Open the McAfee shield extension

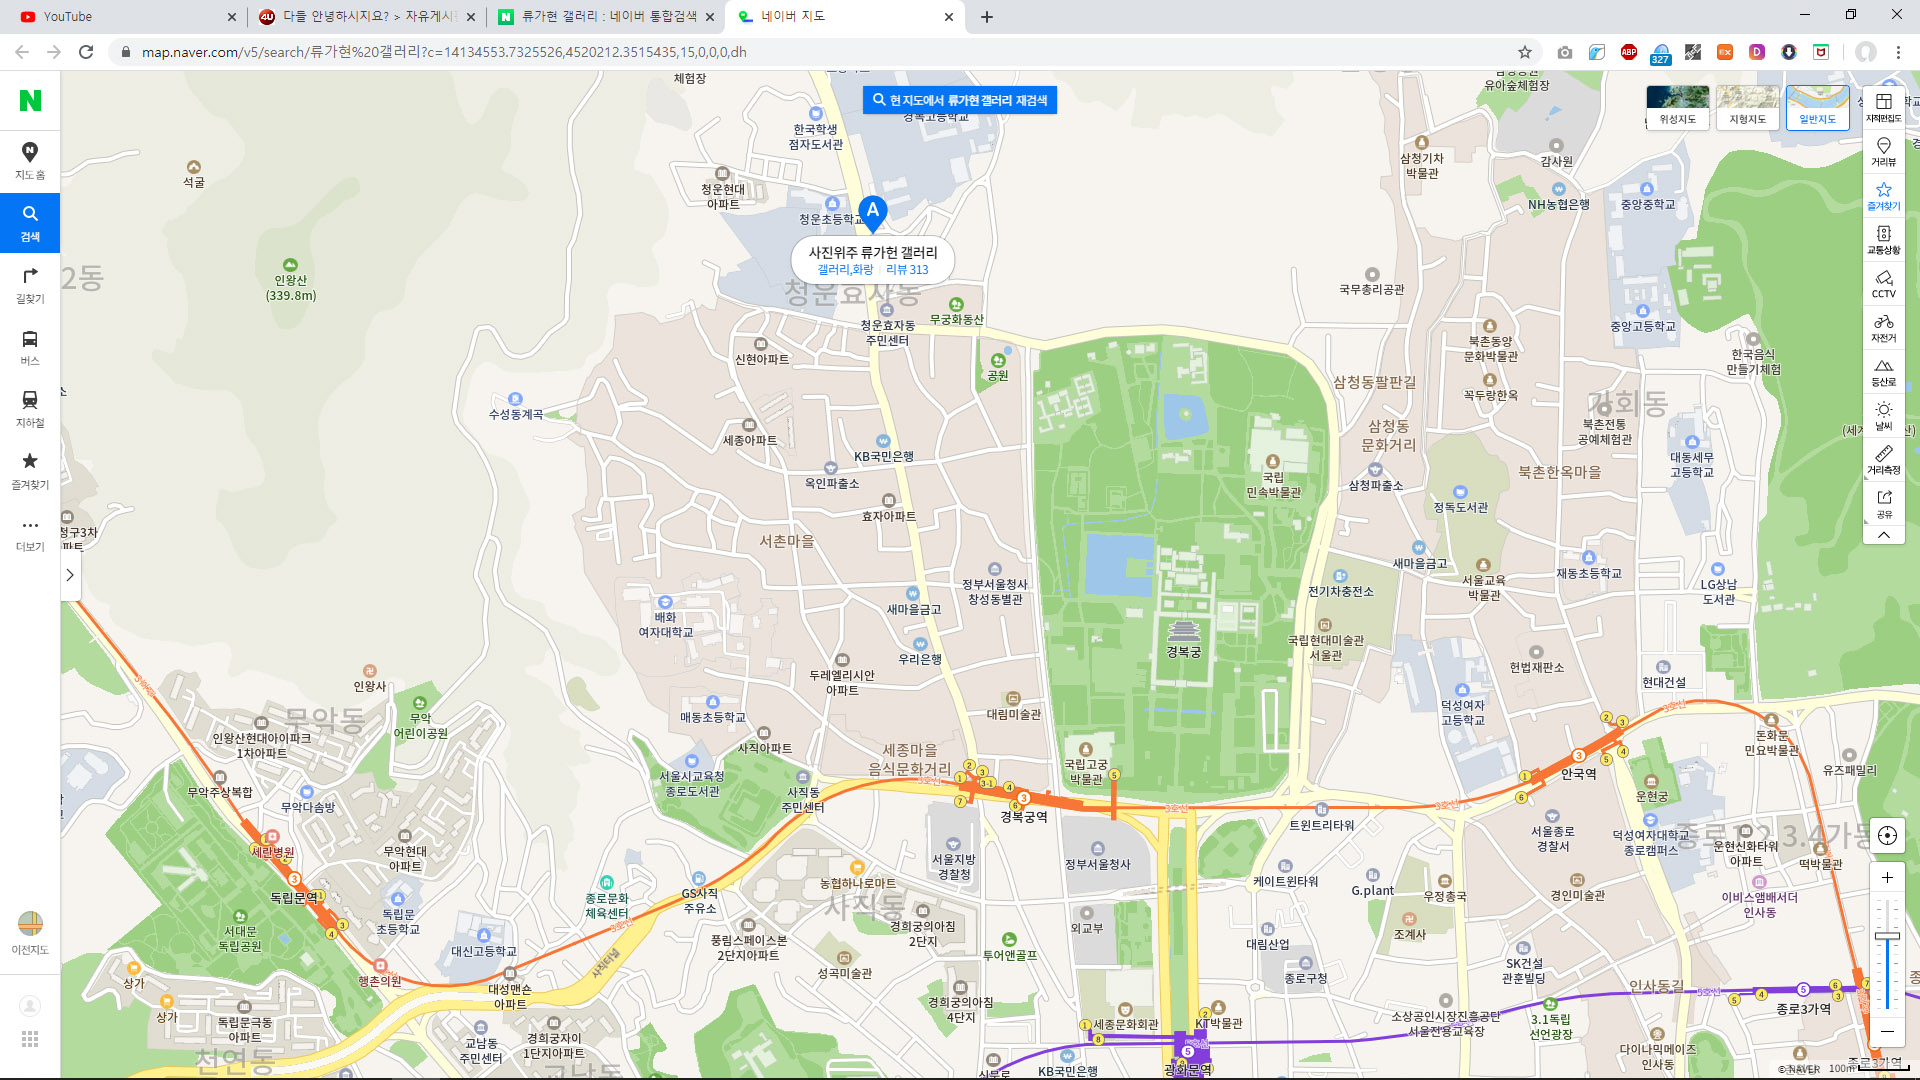1821,52
